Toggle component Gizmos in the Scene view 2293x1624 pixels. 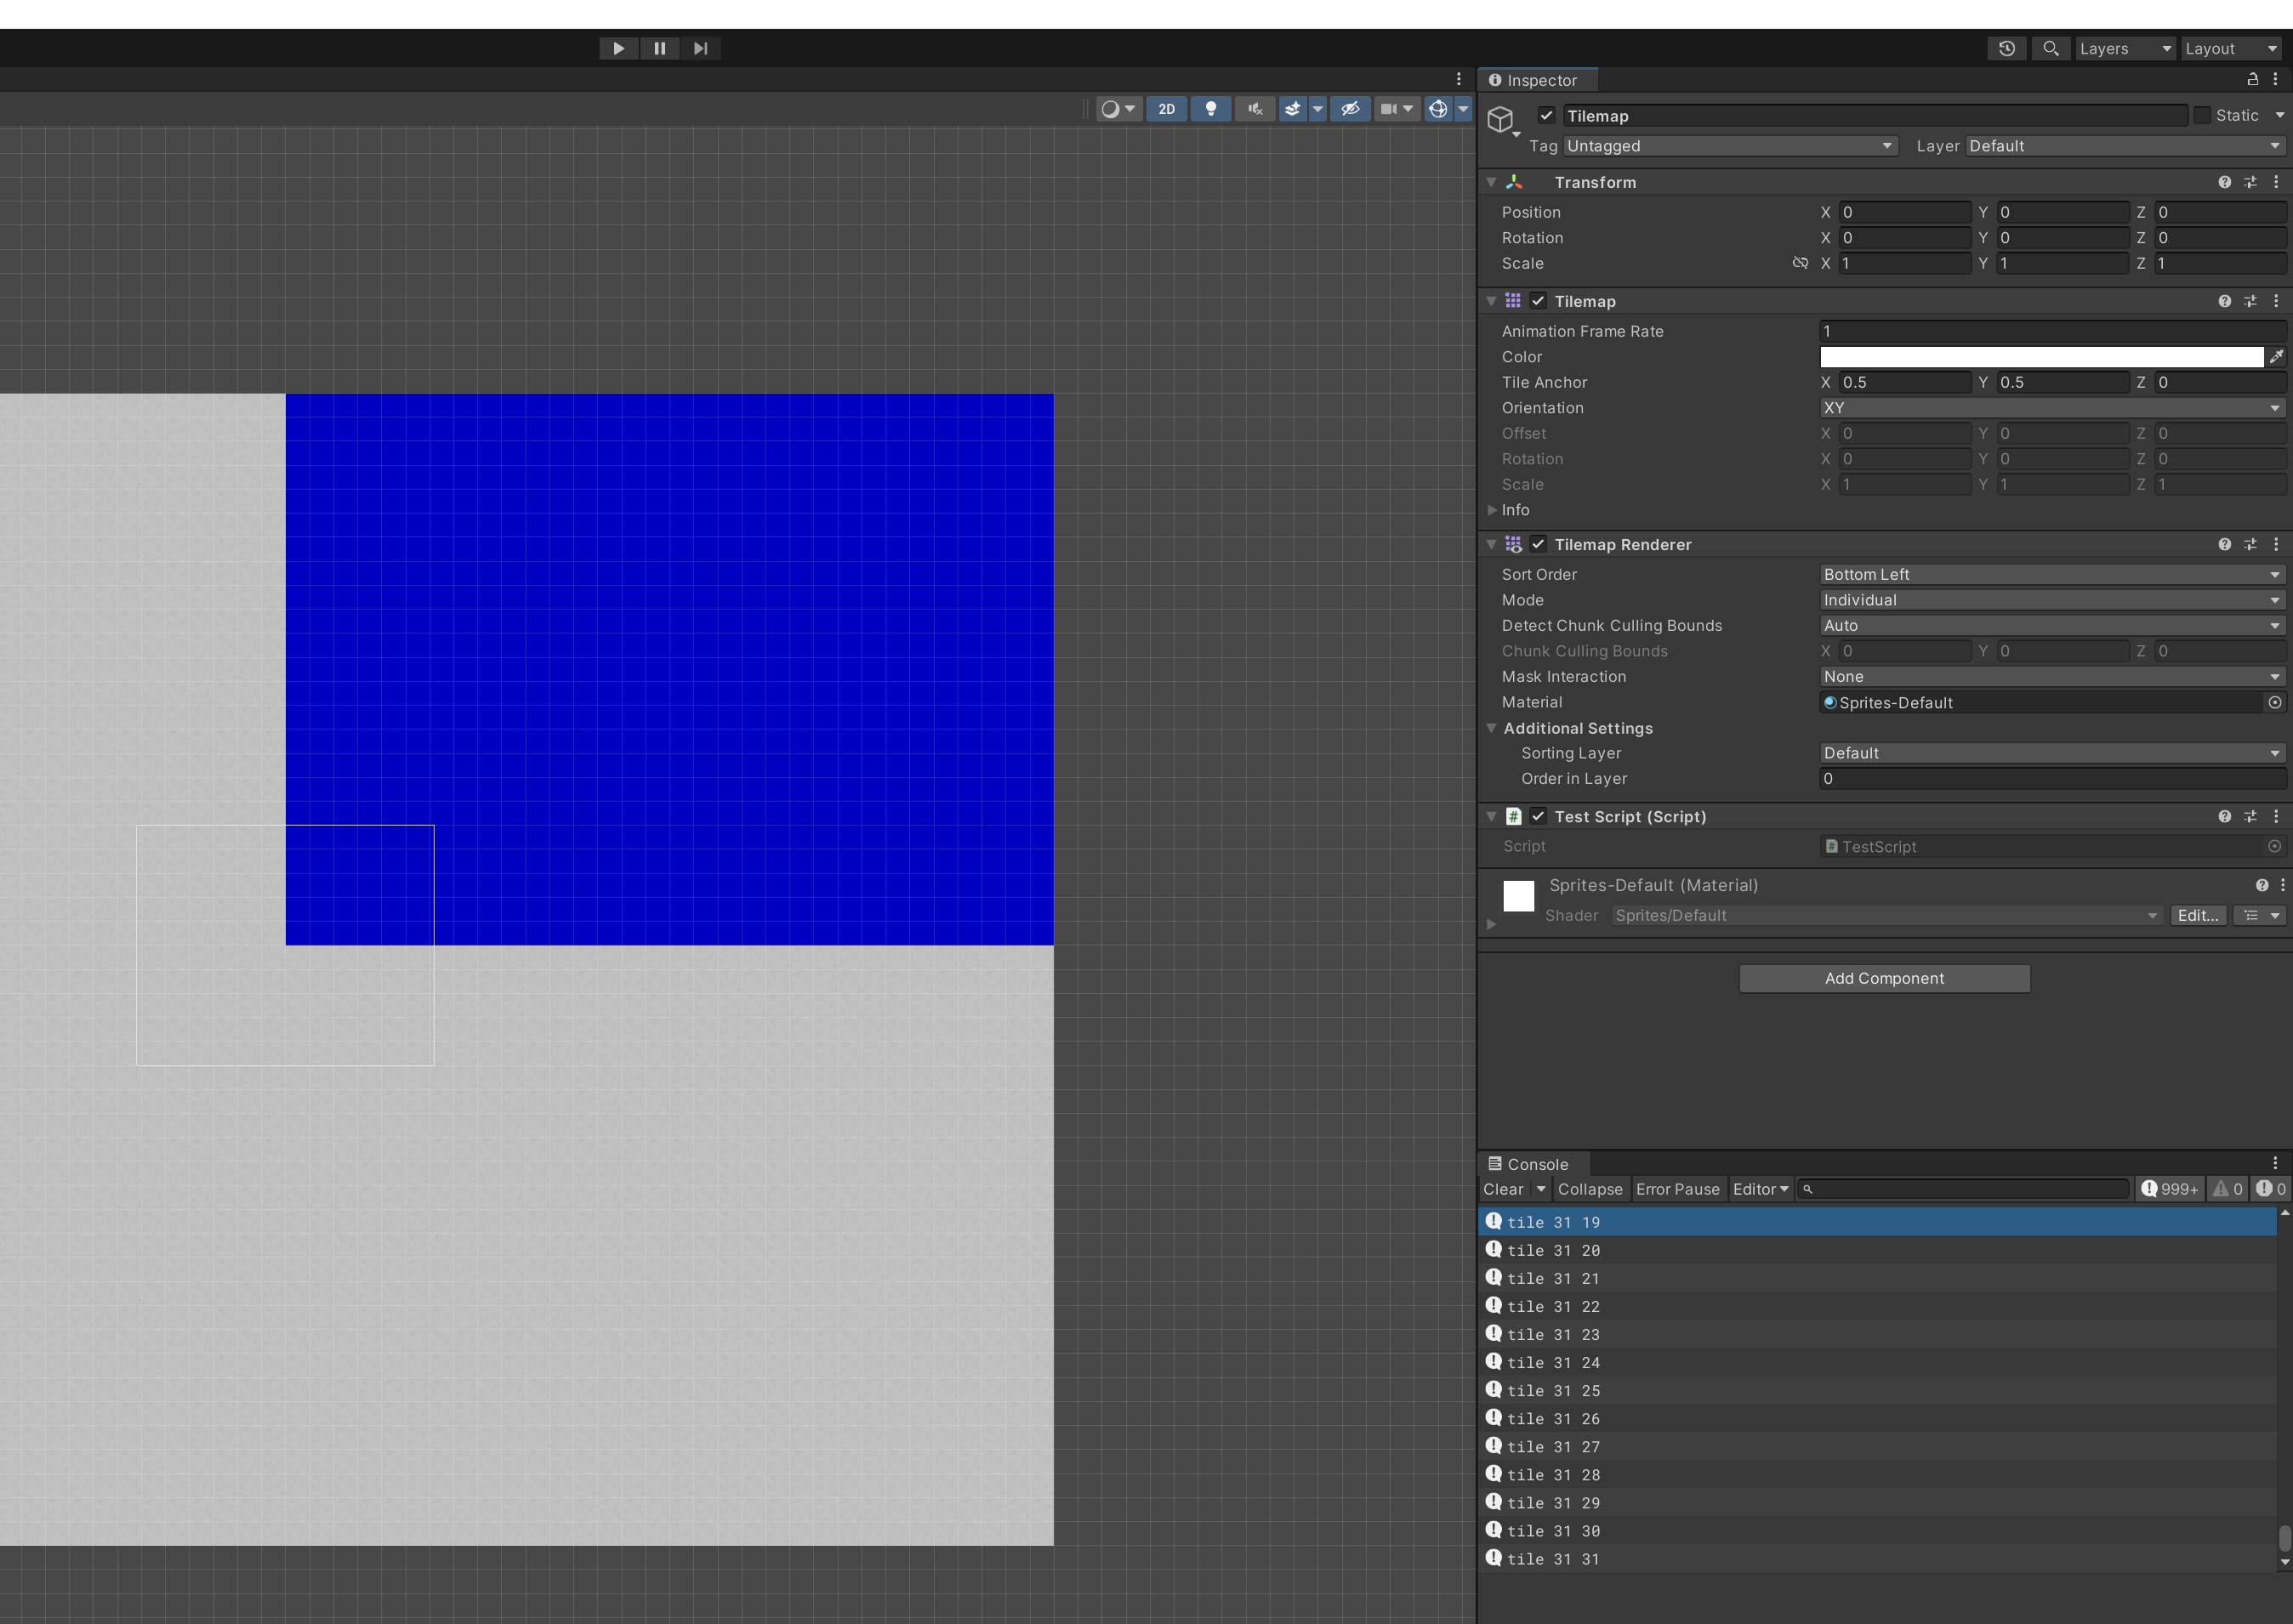[x=1437, y=109]
